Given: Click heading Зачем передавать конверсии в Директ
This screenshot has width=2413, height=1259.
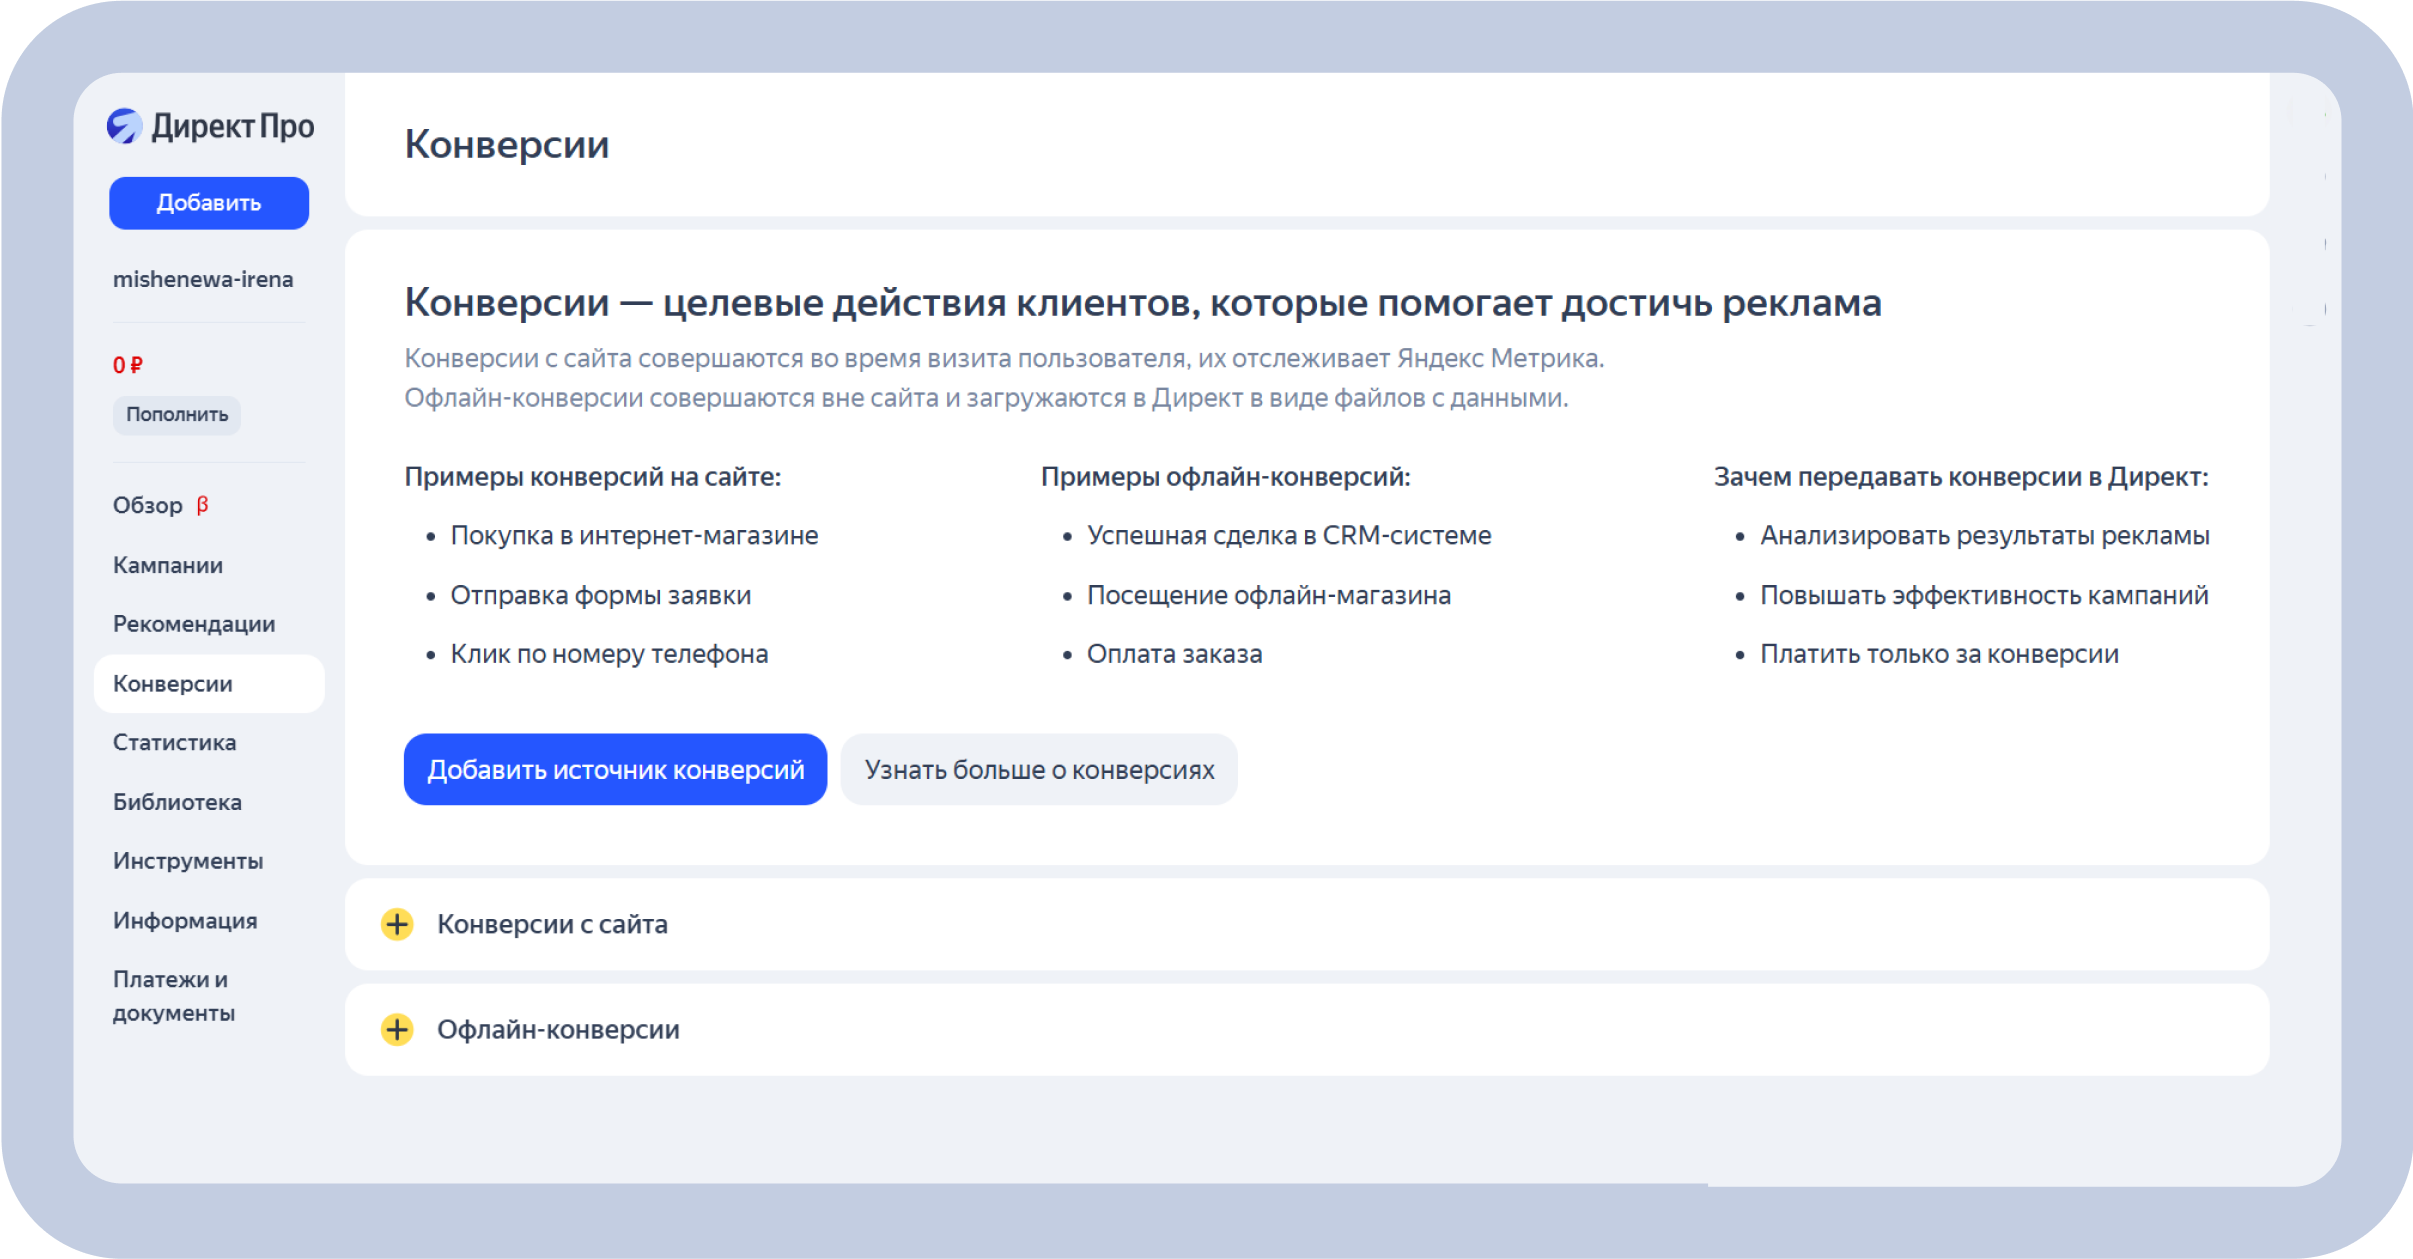Looking at the screenshot, I should pyautogui.click(x=1962, y=477).
